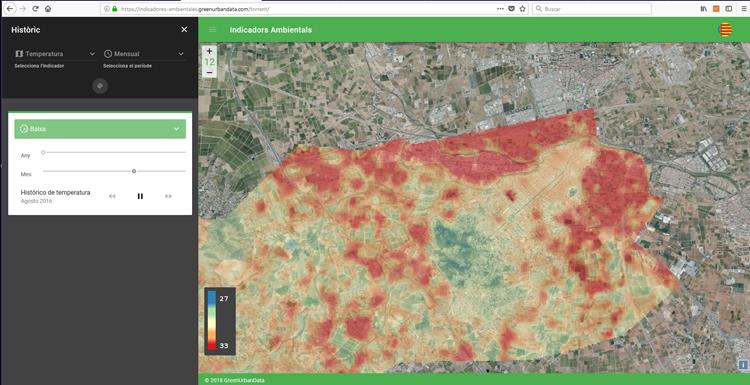Adjust the Any year slider
The image size is (750, 385).
[x=114, y=152]
